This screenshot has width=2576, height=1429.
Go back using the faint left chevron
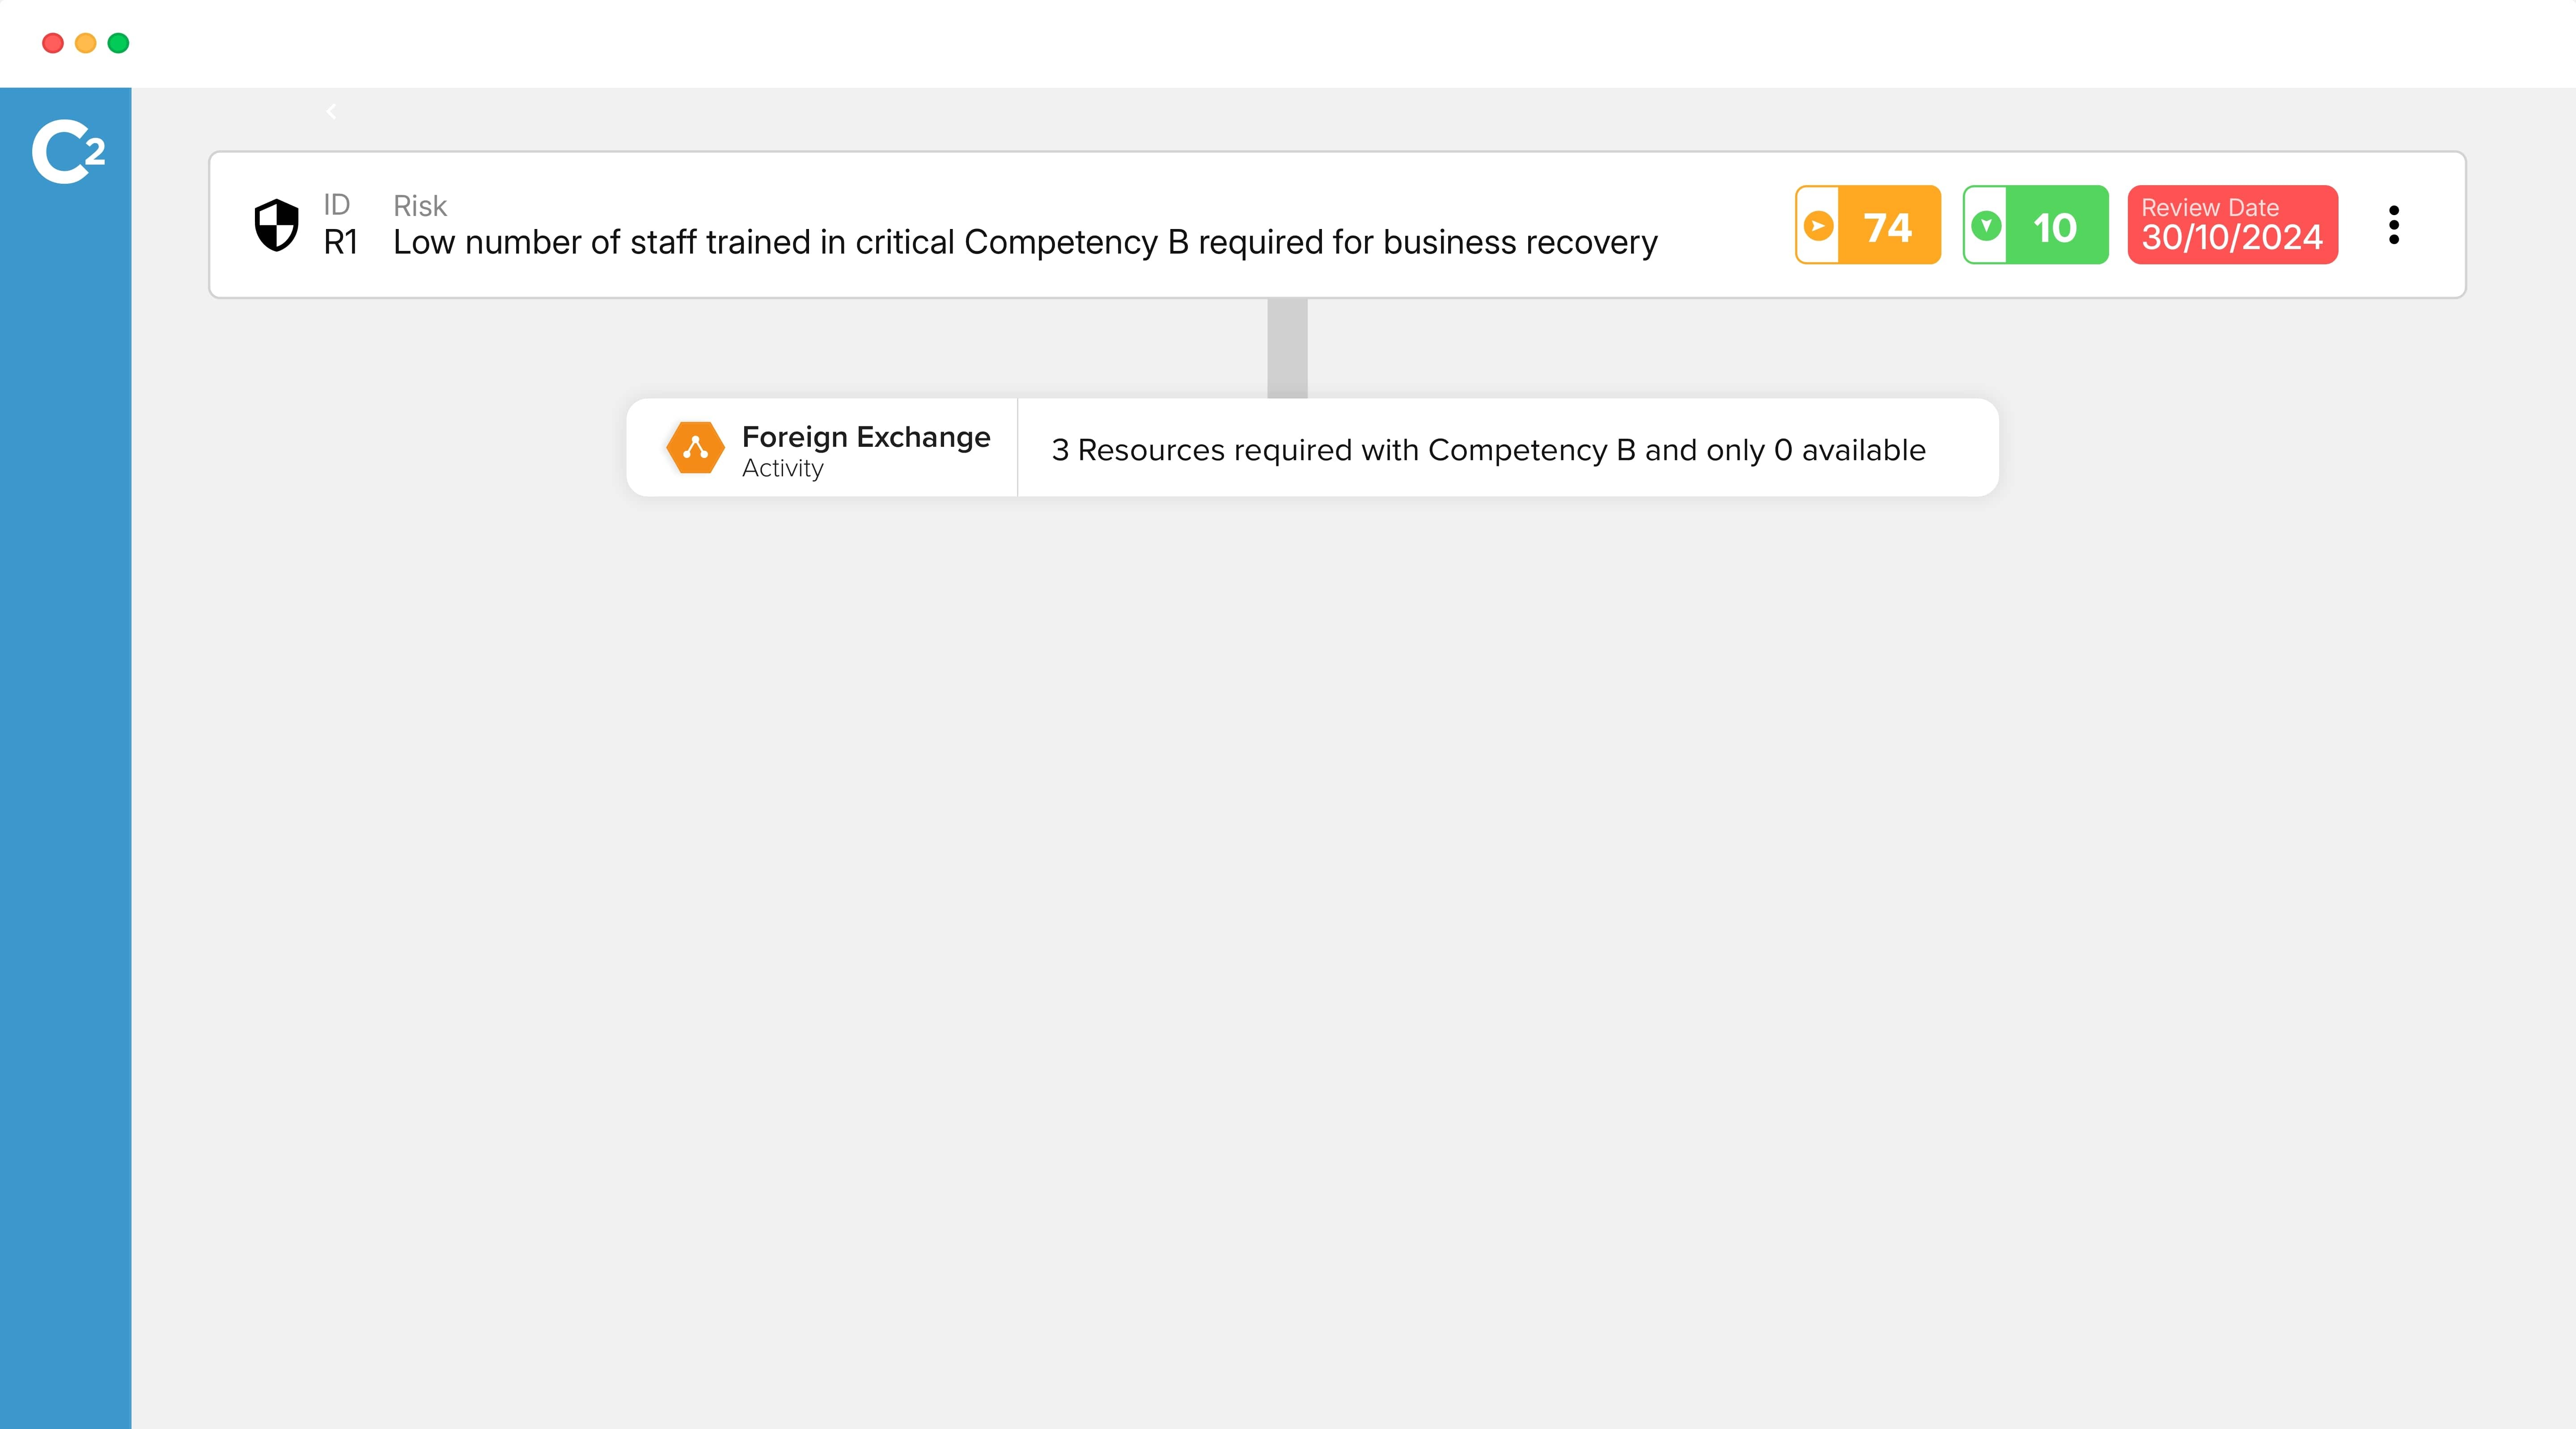332,112
